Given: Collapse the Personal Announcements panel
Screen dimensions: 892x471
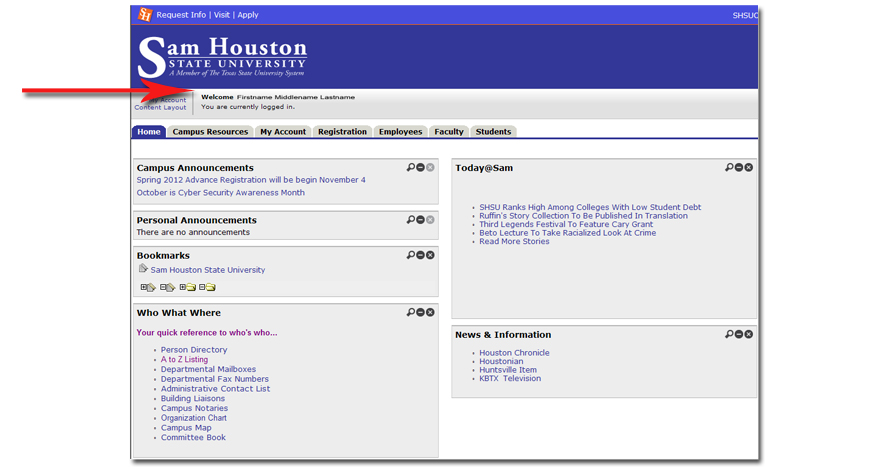Looking at the screenshot, I should 420,219.
